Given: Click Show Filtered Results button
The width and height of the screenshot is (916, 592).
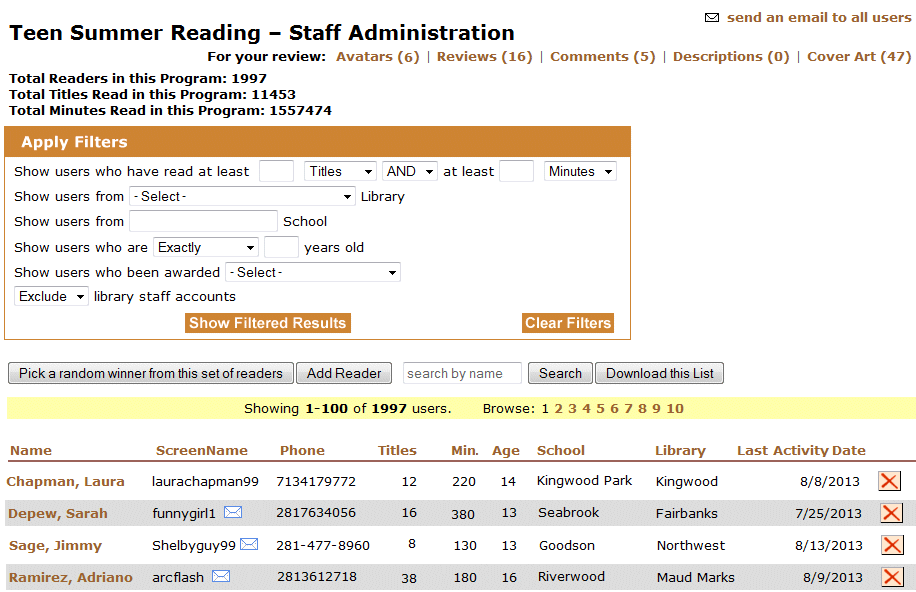Looking at the screenshot, I should [x=267, y=323].
